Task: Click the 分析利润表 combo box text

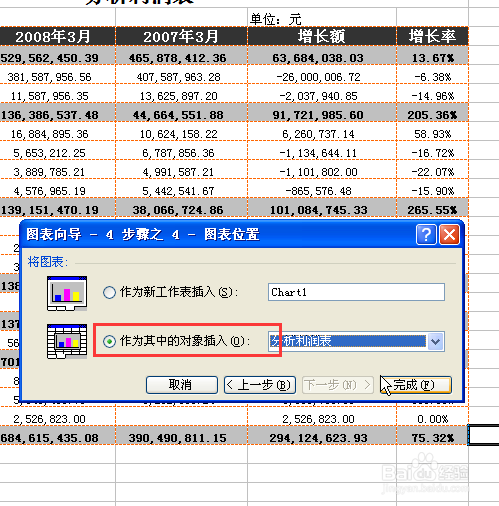Action: point(347,341)
